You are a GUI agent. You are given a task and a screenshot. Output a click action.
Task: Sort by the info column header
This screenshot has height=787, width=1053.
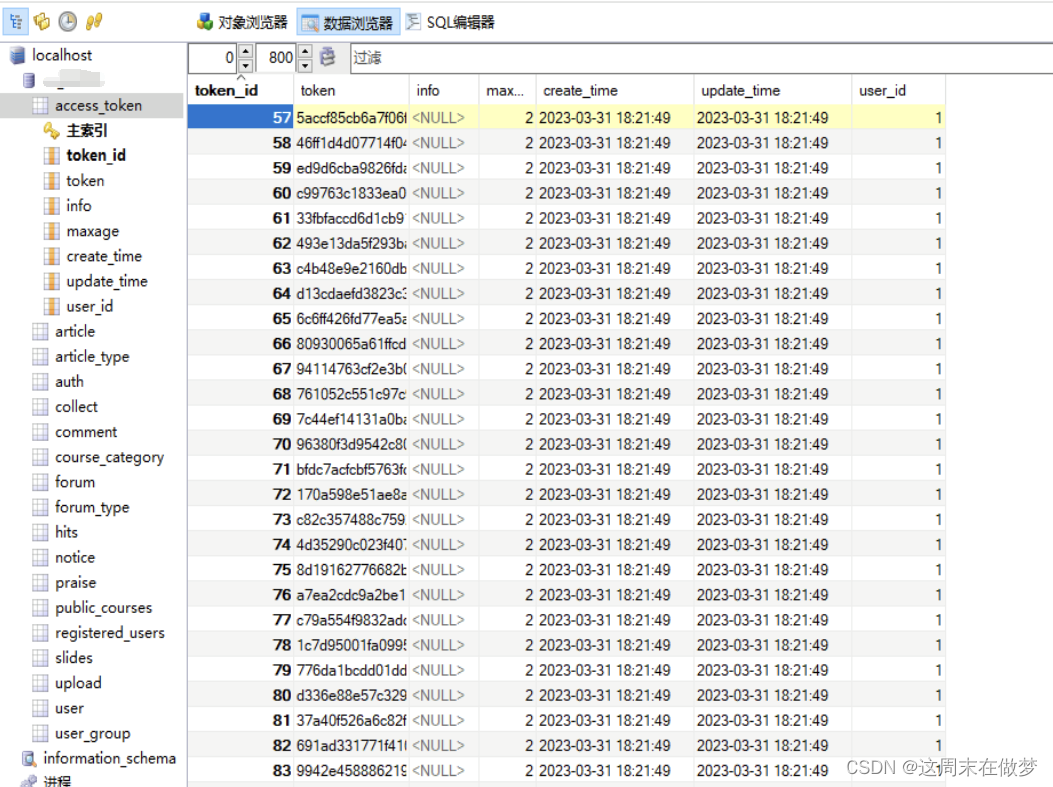click(443, 90)
